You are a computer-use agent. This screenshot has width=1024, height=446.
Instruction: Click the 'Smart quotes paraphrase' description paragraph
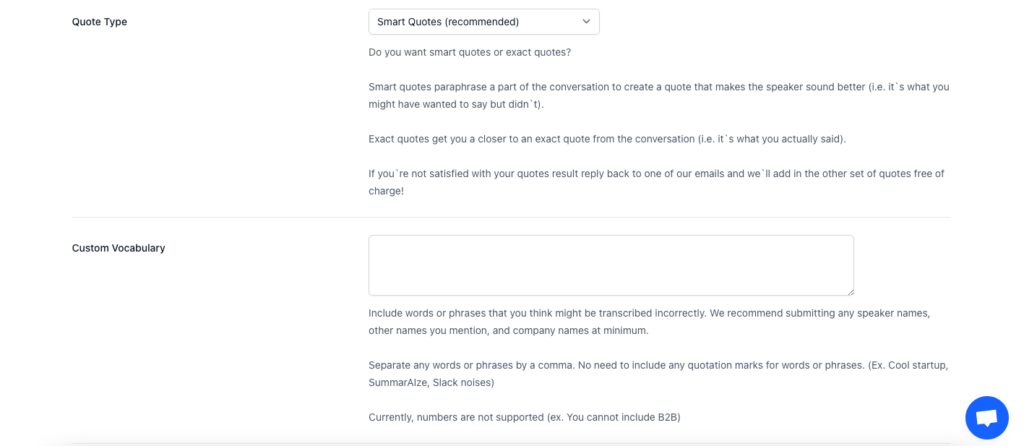click(659, 95)
